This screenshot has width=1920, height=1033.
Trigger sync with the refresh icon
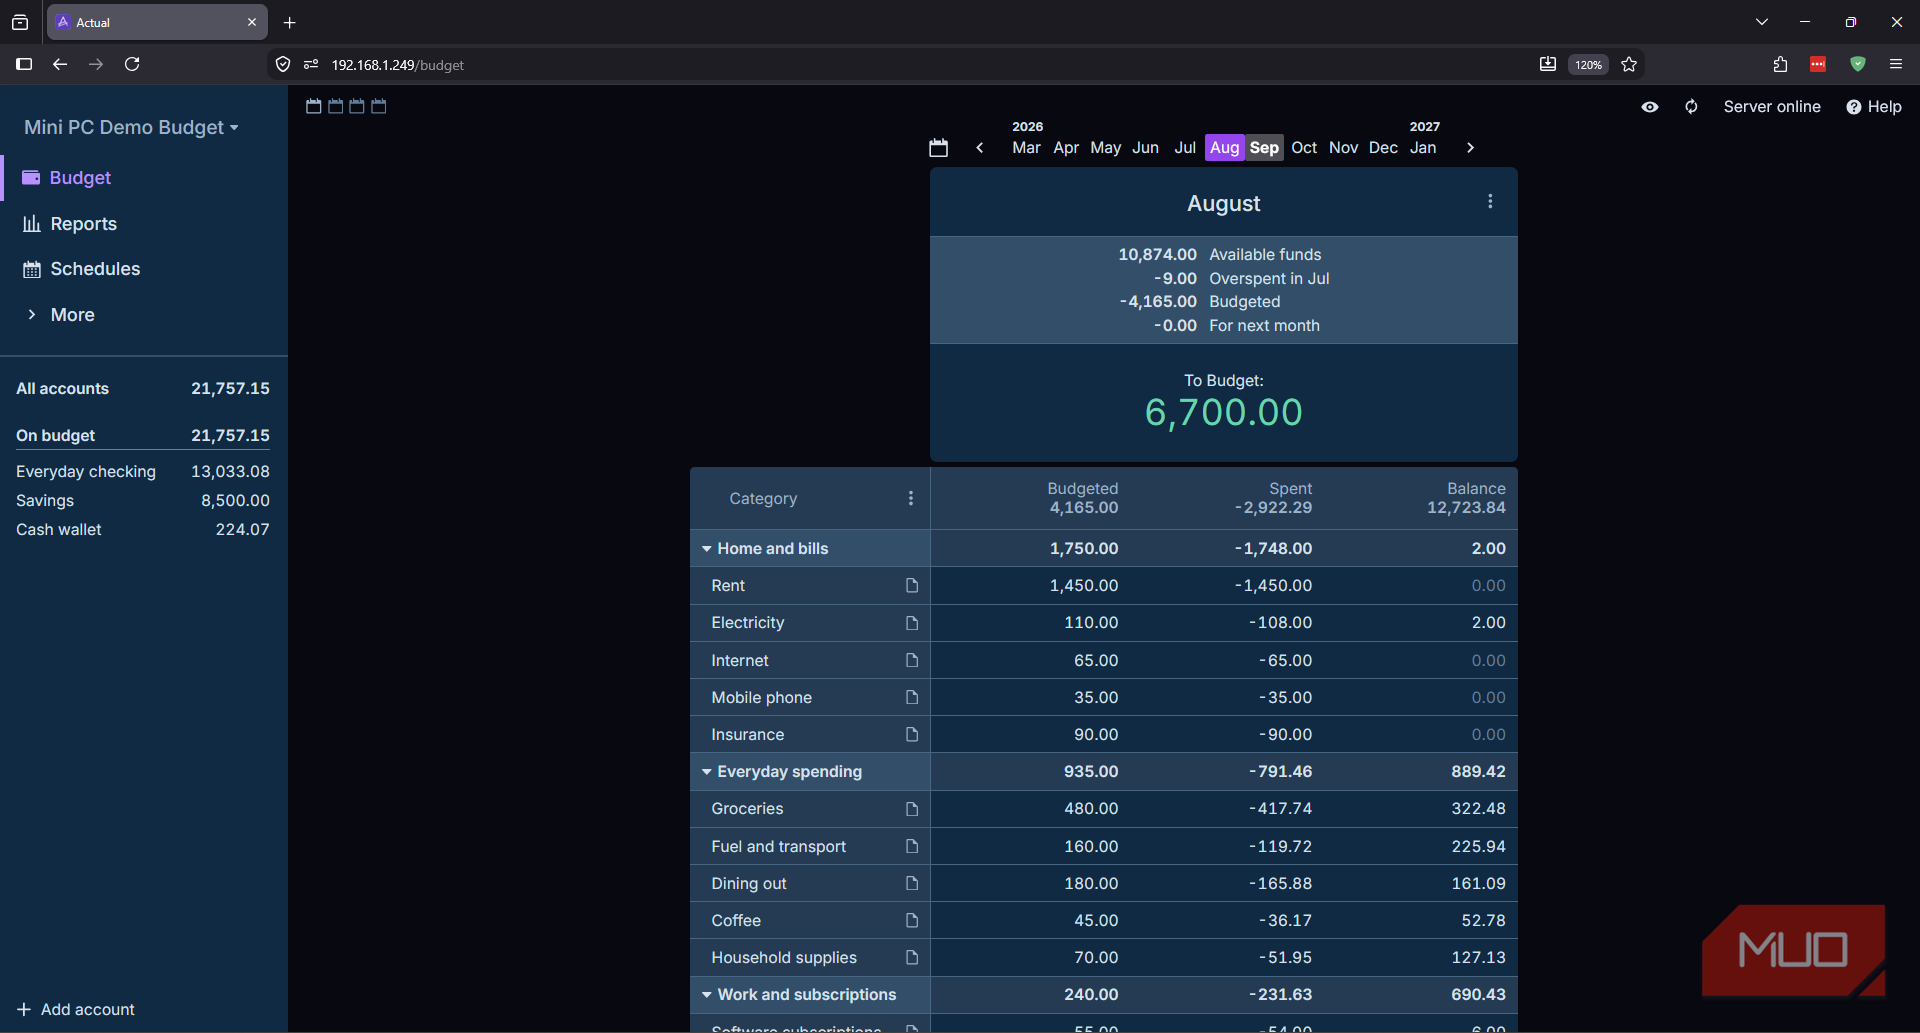[x=1691, y=107]
